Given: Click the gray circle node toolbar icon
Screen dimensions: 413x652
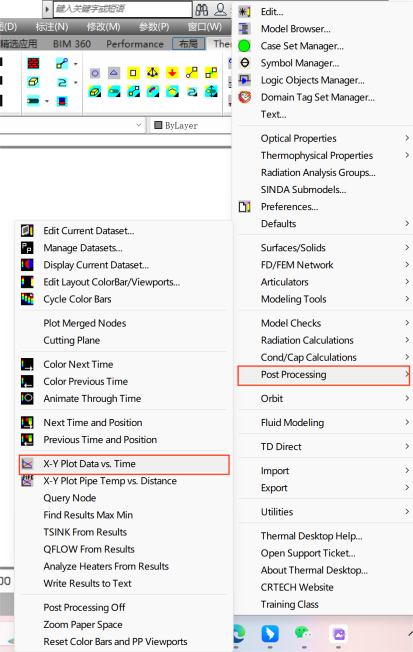Looking at the screenshot, I should [95, 74].
